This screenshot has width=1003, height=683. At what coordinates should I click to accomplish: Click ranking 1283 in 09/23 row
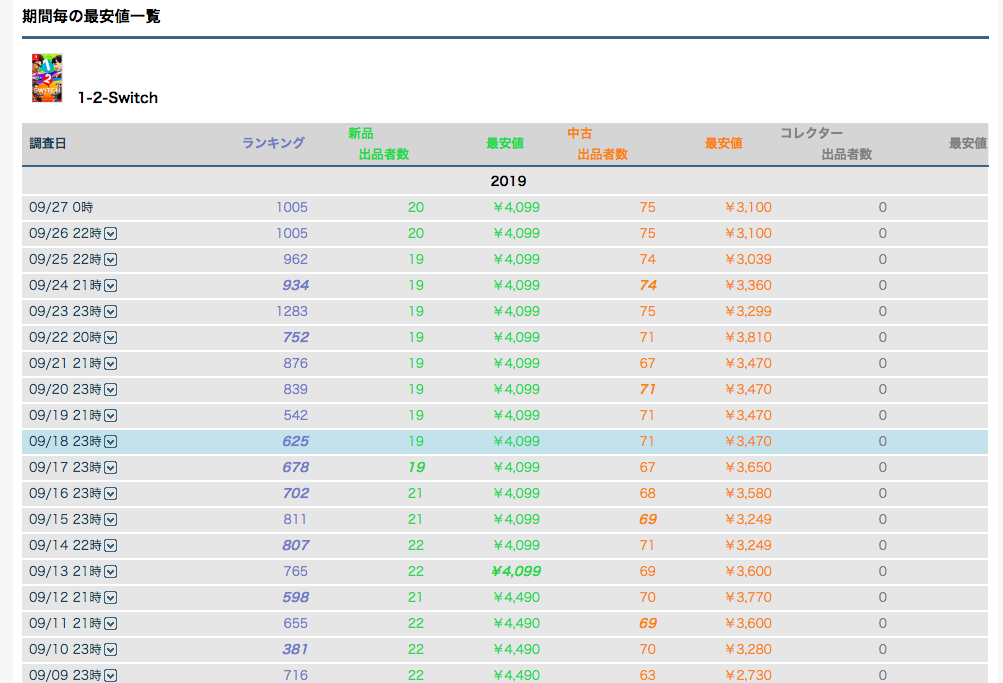292,311
